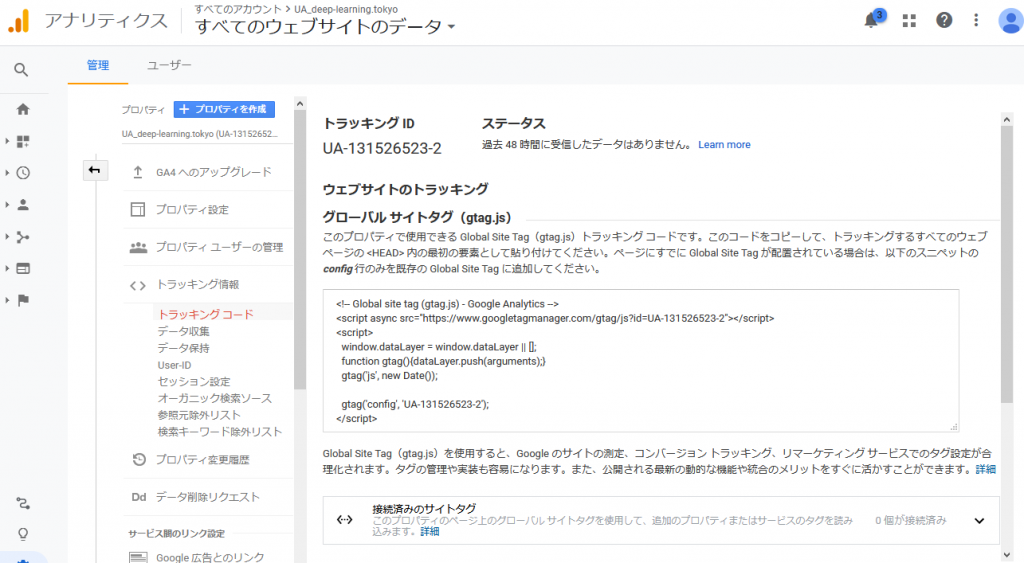Switch to the 管理 tab
The image size is (1024, 563).
point(98,65)
